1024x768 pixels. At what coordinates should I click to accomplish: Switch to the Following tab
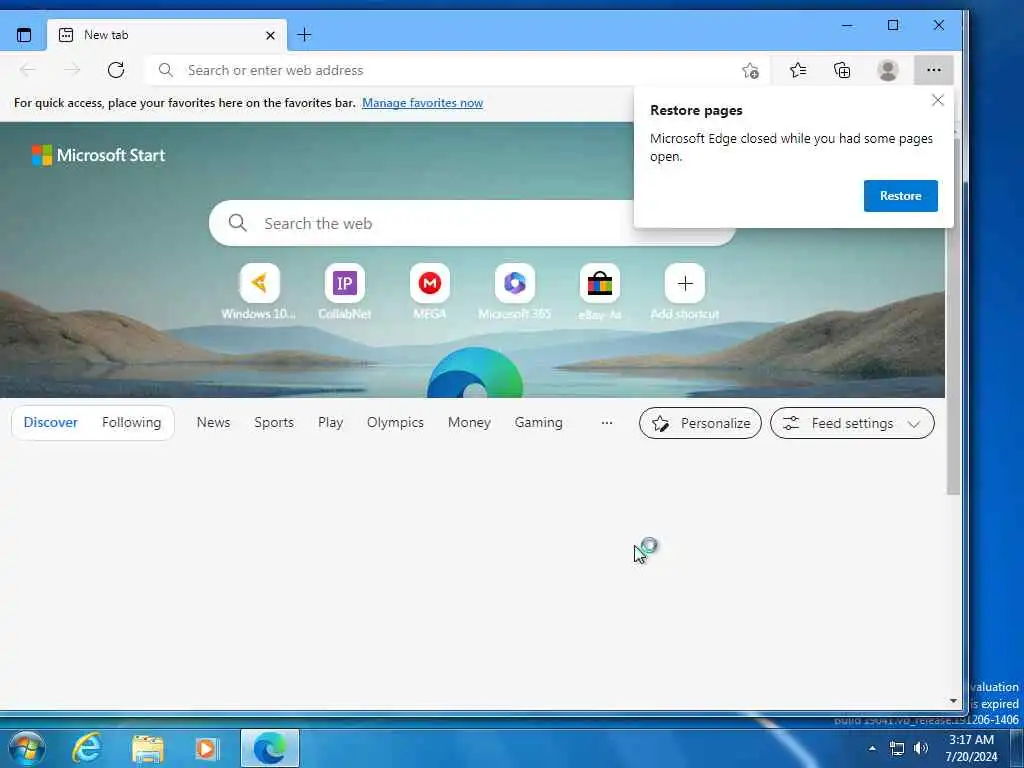131,423
